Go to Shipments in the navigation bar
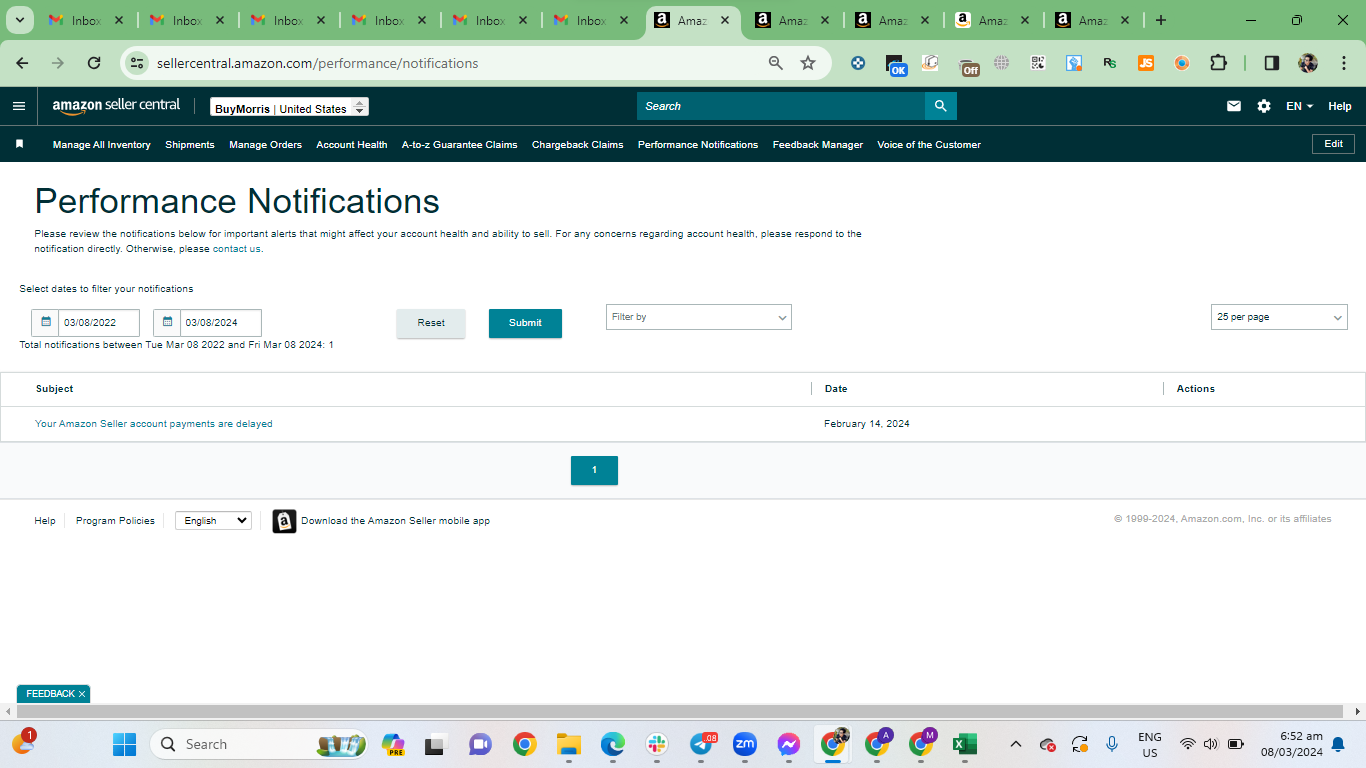Screen dimensions: 1366x768 coord(190,145)
